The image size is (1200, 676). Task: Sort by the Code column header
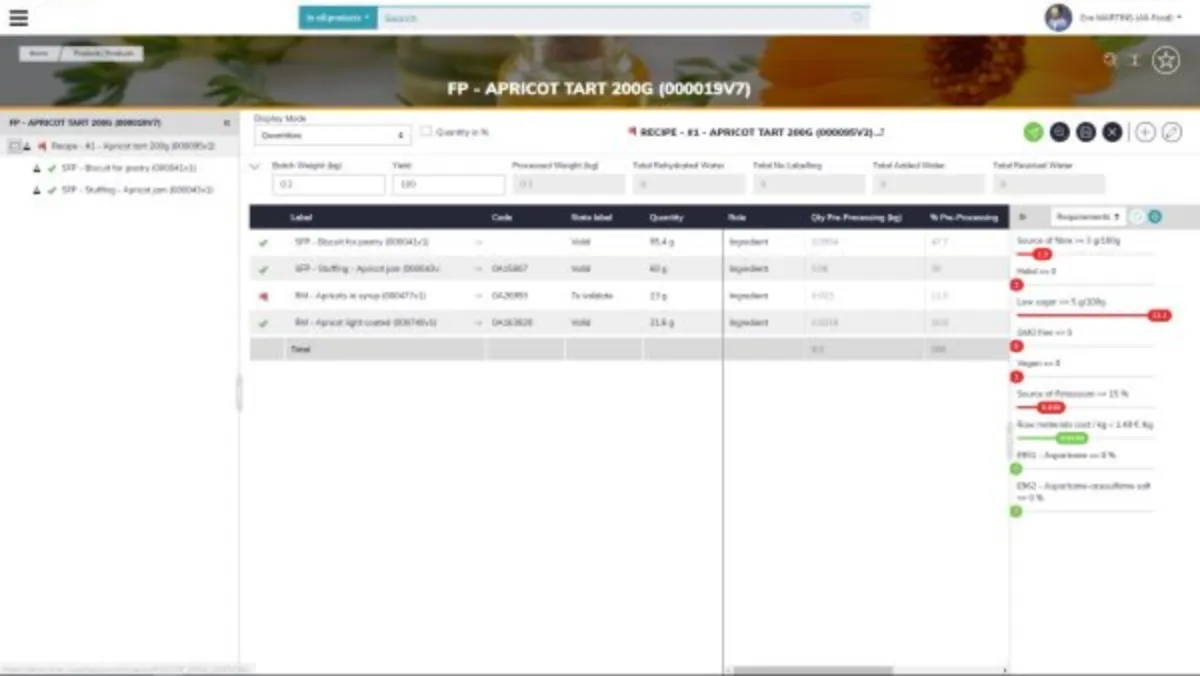click(502, 217)
